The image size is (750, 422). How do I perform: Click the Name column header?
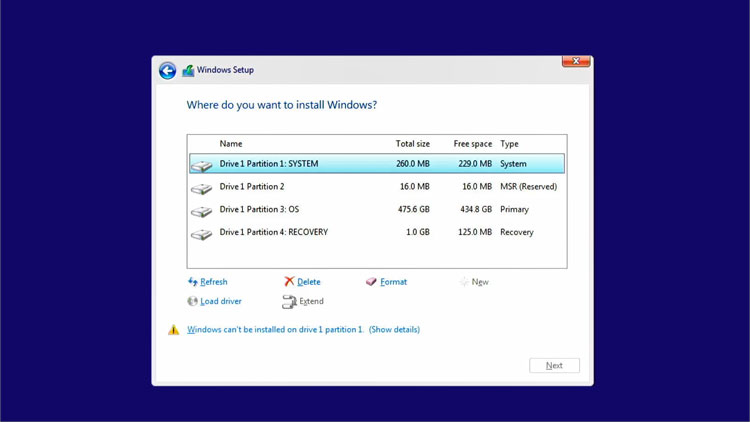(x=231, y=144)
